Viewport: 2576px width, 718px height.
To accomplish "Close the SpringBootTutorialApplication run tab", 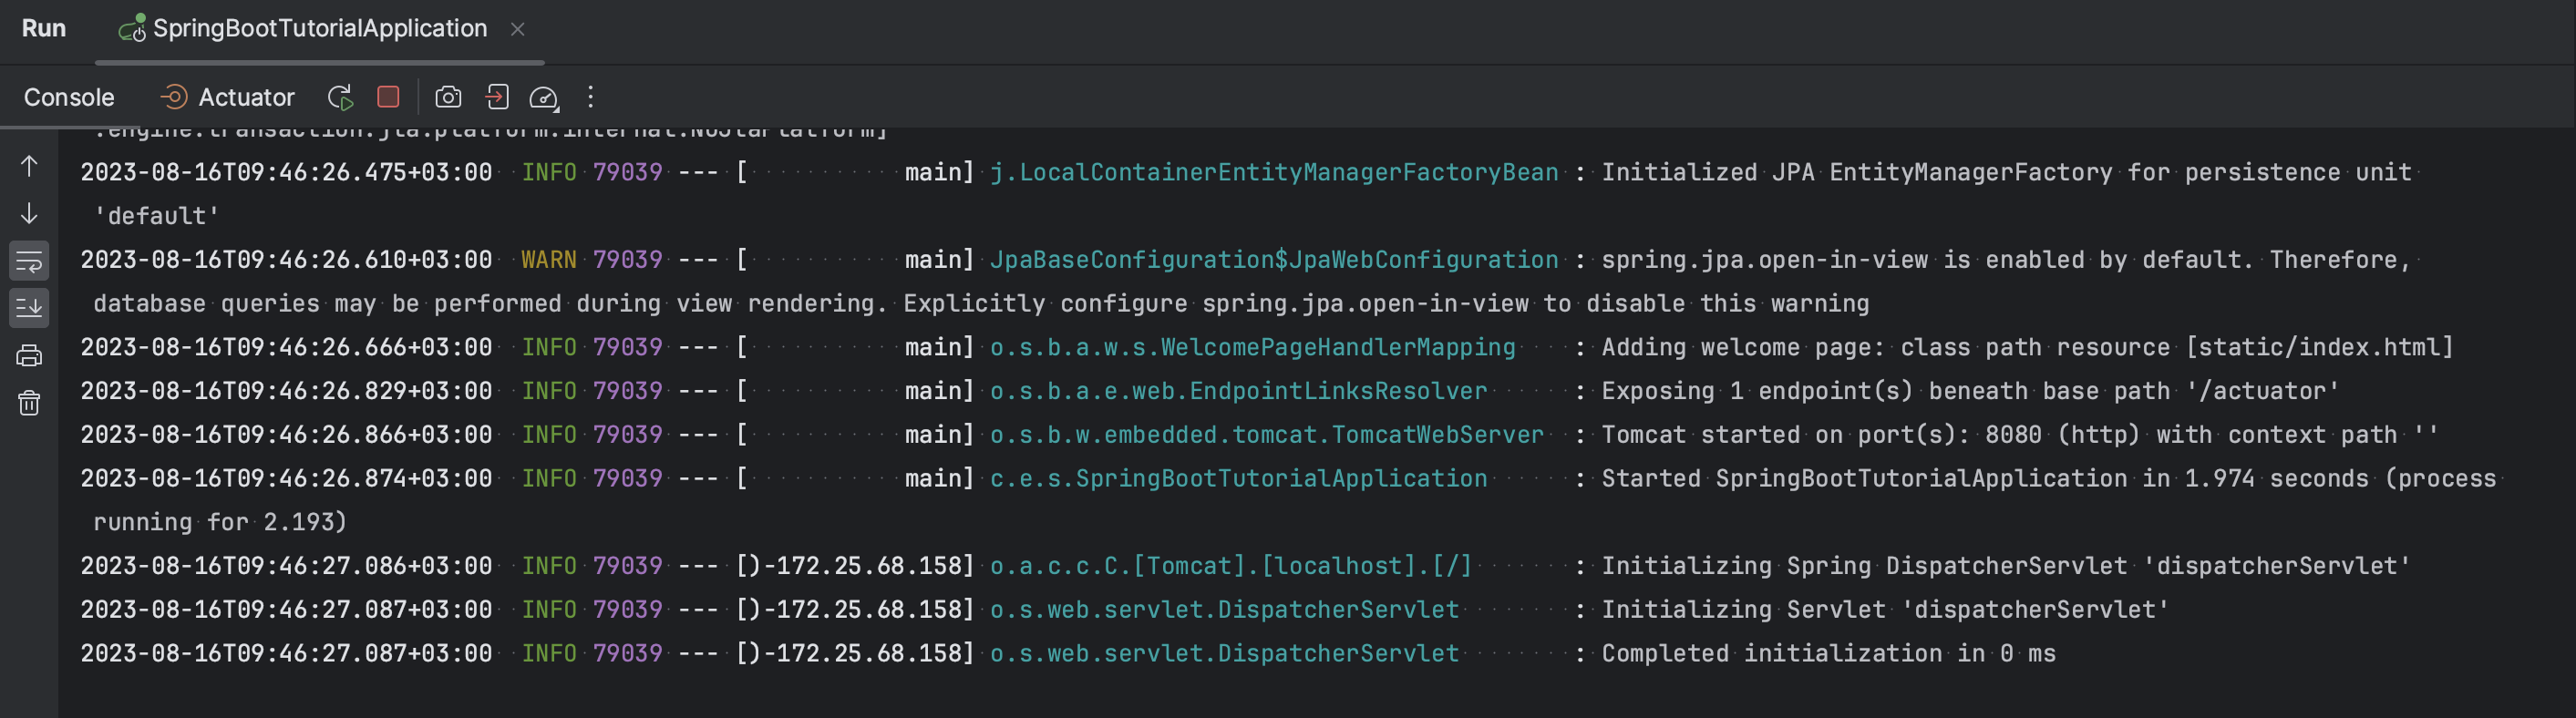I will (x=517, y=30).
